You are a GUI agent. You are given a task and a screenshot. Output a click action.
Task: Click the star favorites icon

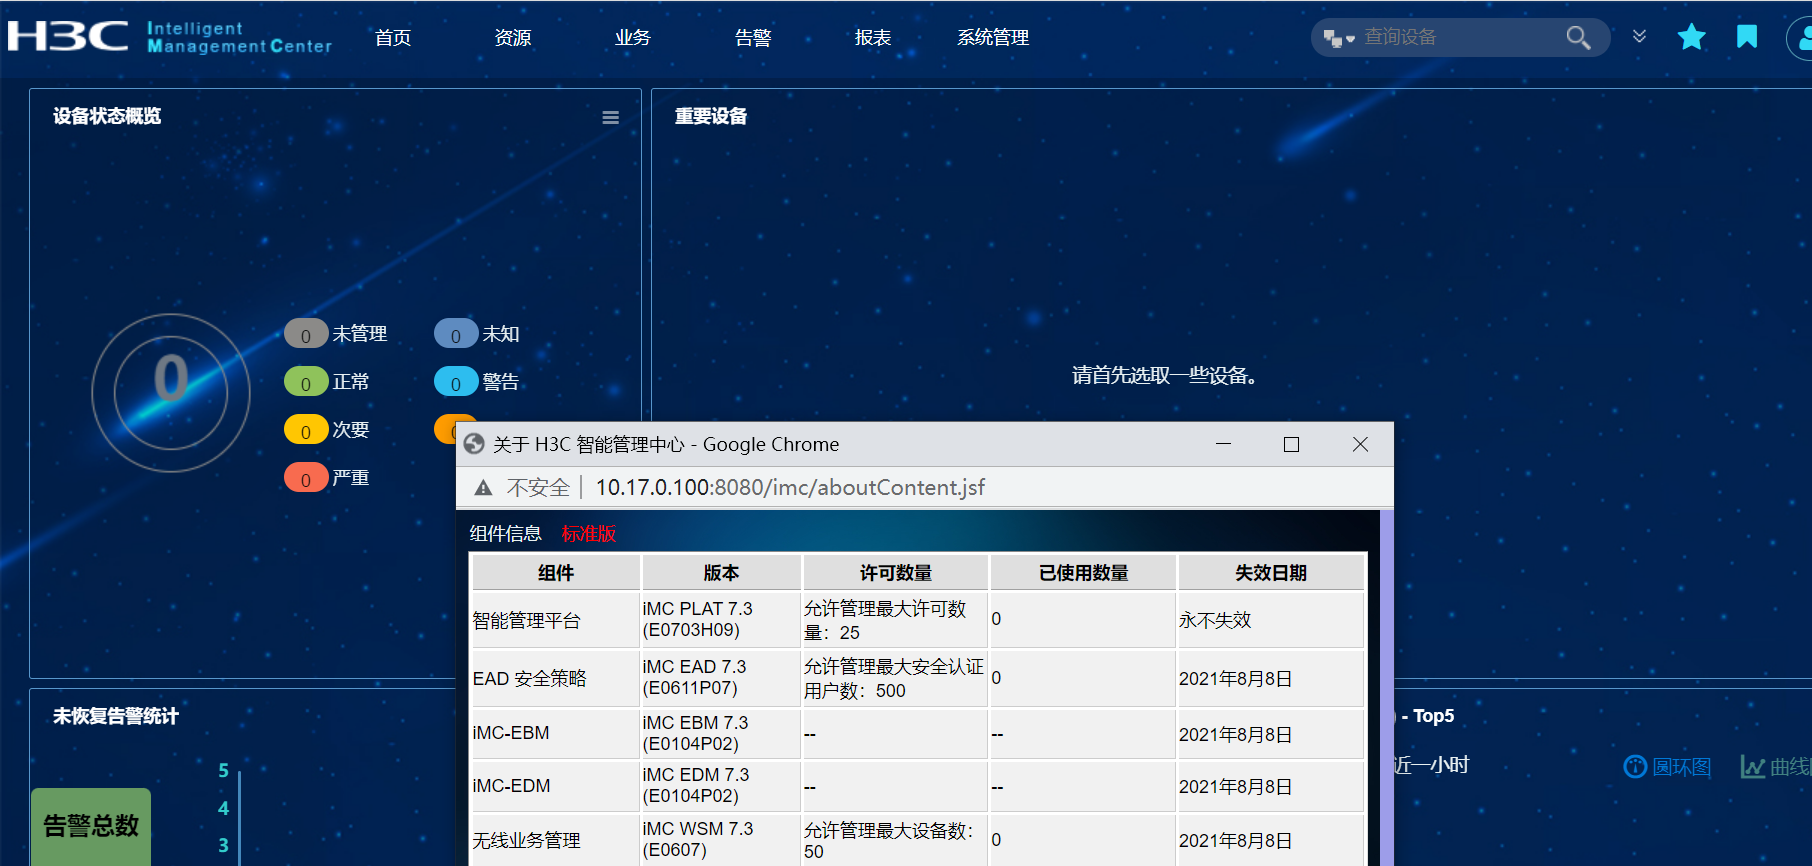[x=1692, y=37]
